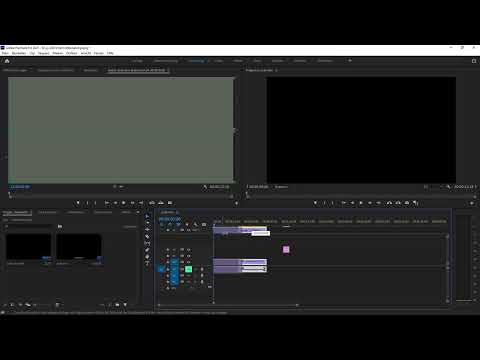Select the Project panel tab
480x360 pixels.
[x=16, y=212]
